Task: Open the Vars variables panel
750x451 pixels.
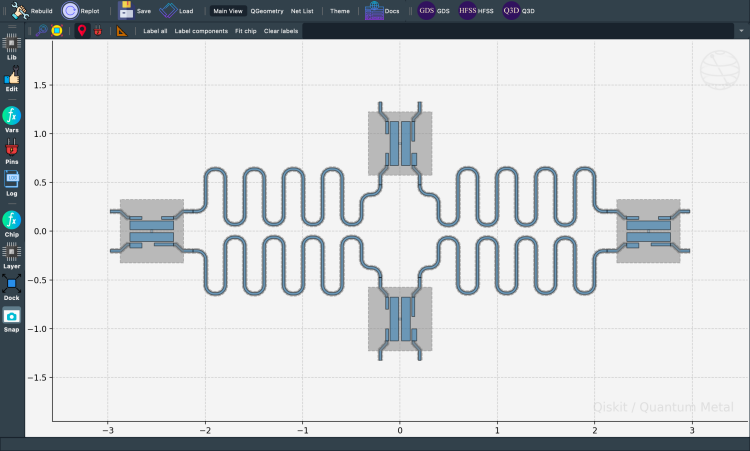Action: [11, 120]
